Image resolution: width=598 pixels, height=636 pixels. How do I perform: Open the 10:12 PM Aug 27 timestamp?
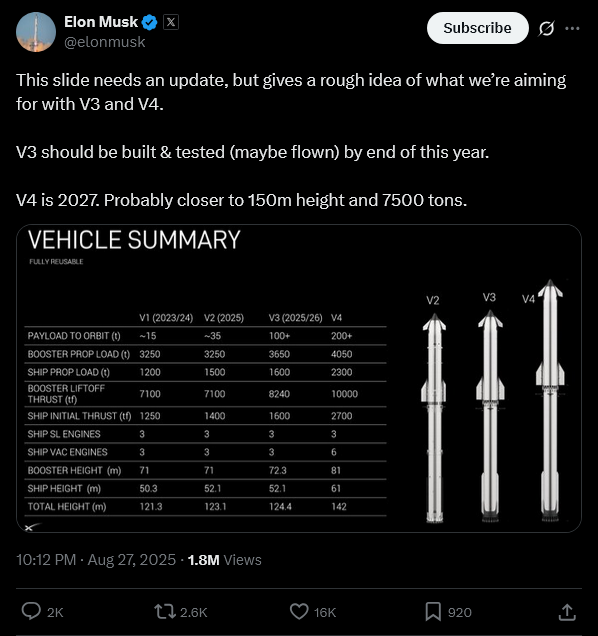[96, 560]
